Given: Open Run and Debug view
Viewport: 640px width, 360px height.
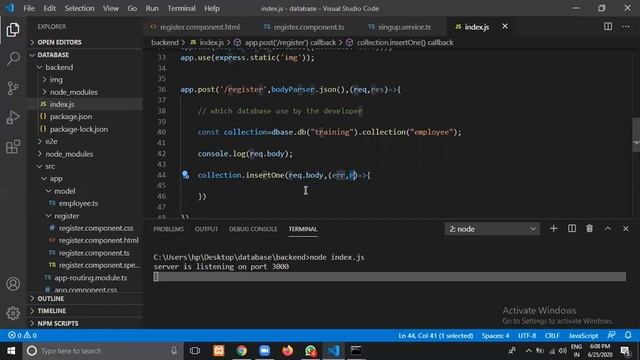Looking at the screenshot, I should (x=13, y=118).
